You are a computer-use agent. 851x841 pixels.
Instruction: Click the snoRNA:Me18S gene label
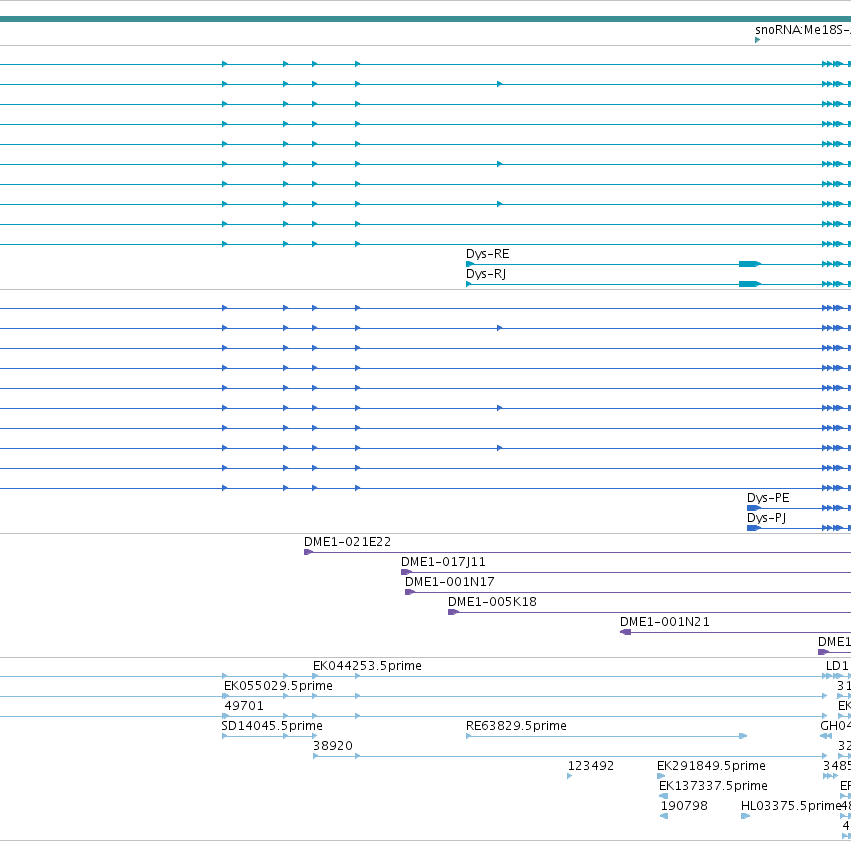point(803,30)
